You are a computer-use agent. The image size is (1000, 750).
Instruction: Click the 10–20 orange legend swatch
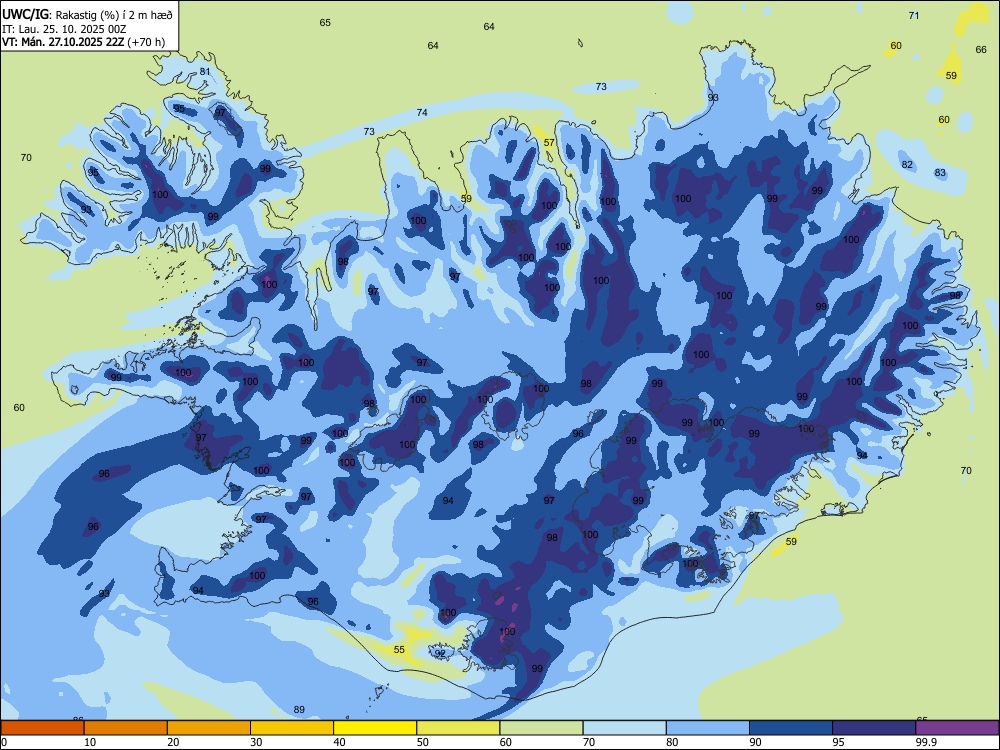(126, 728)
